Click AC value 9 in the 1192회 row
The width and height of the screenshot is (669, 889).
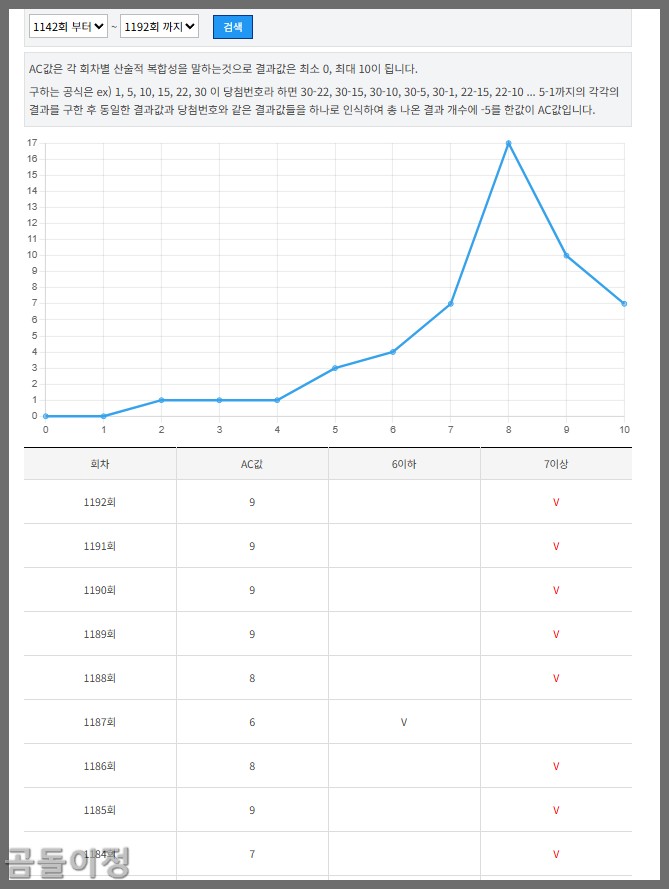pos(252,502)
